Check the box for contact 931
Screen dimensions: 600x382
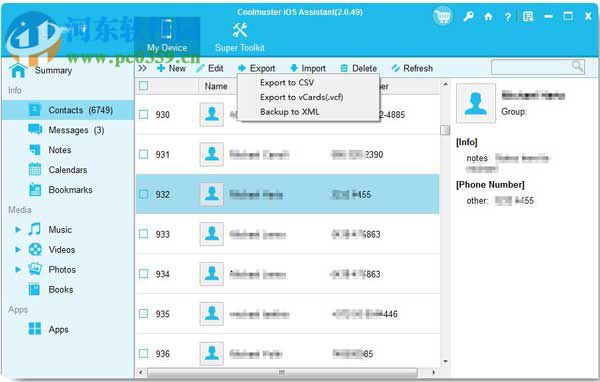[143, 154]
